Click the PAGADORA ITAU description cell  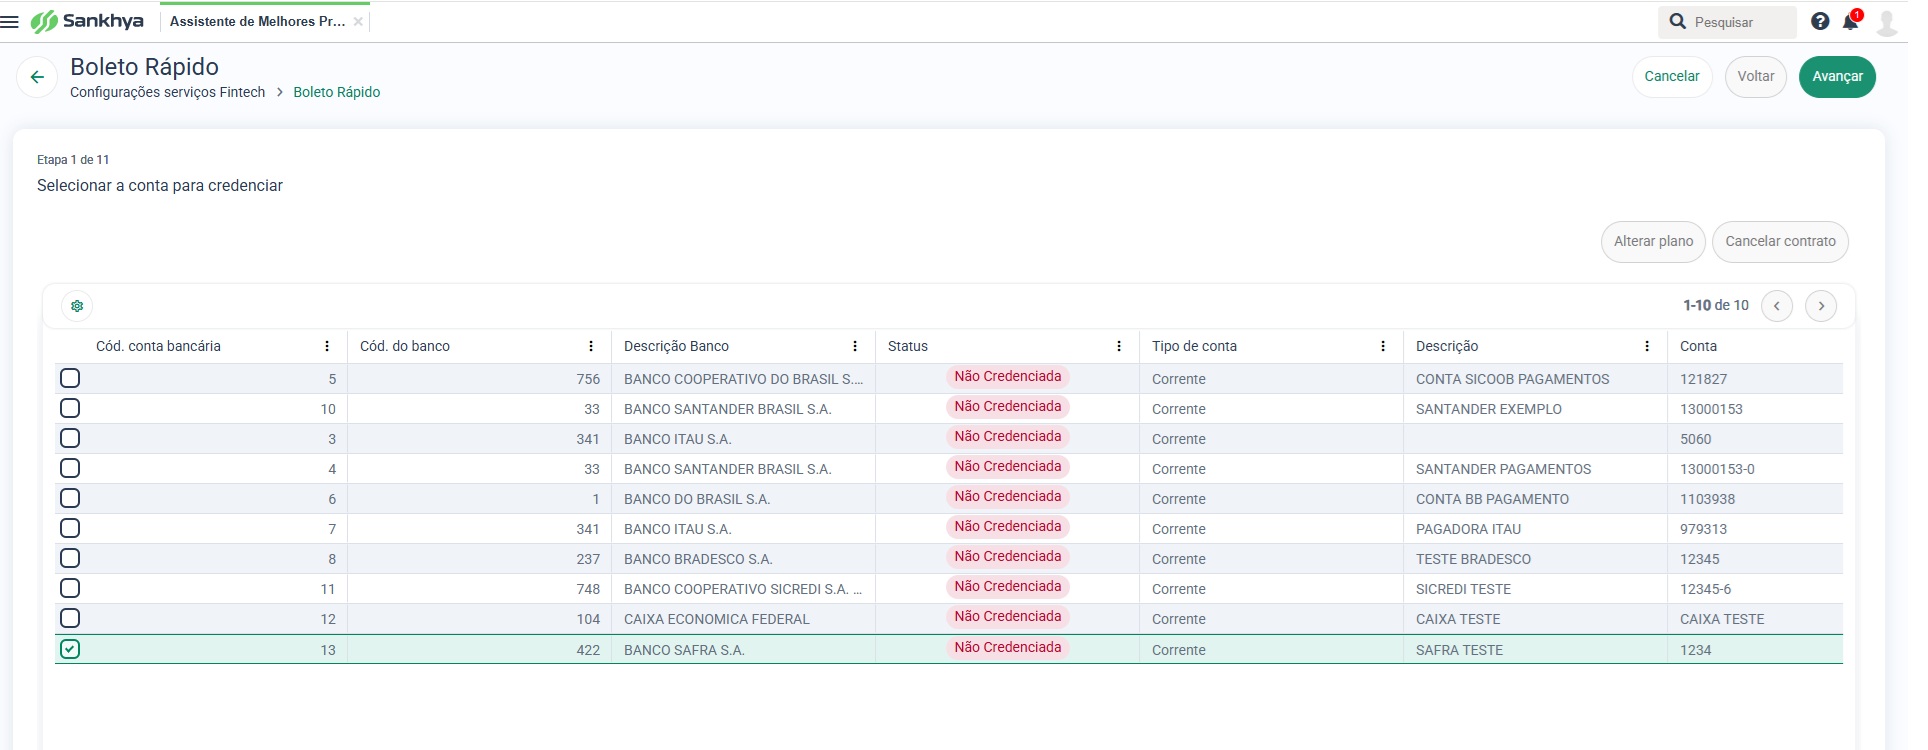coord(1535,529)
